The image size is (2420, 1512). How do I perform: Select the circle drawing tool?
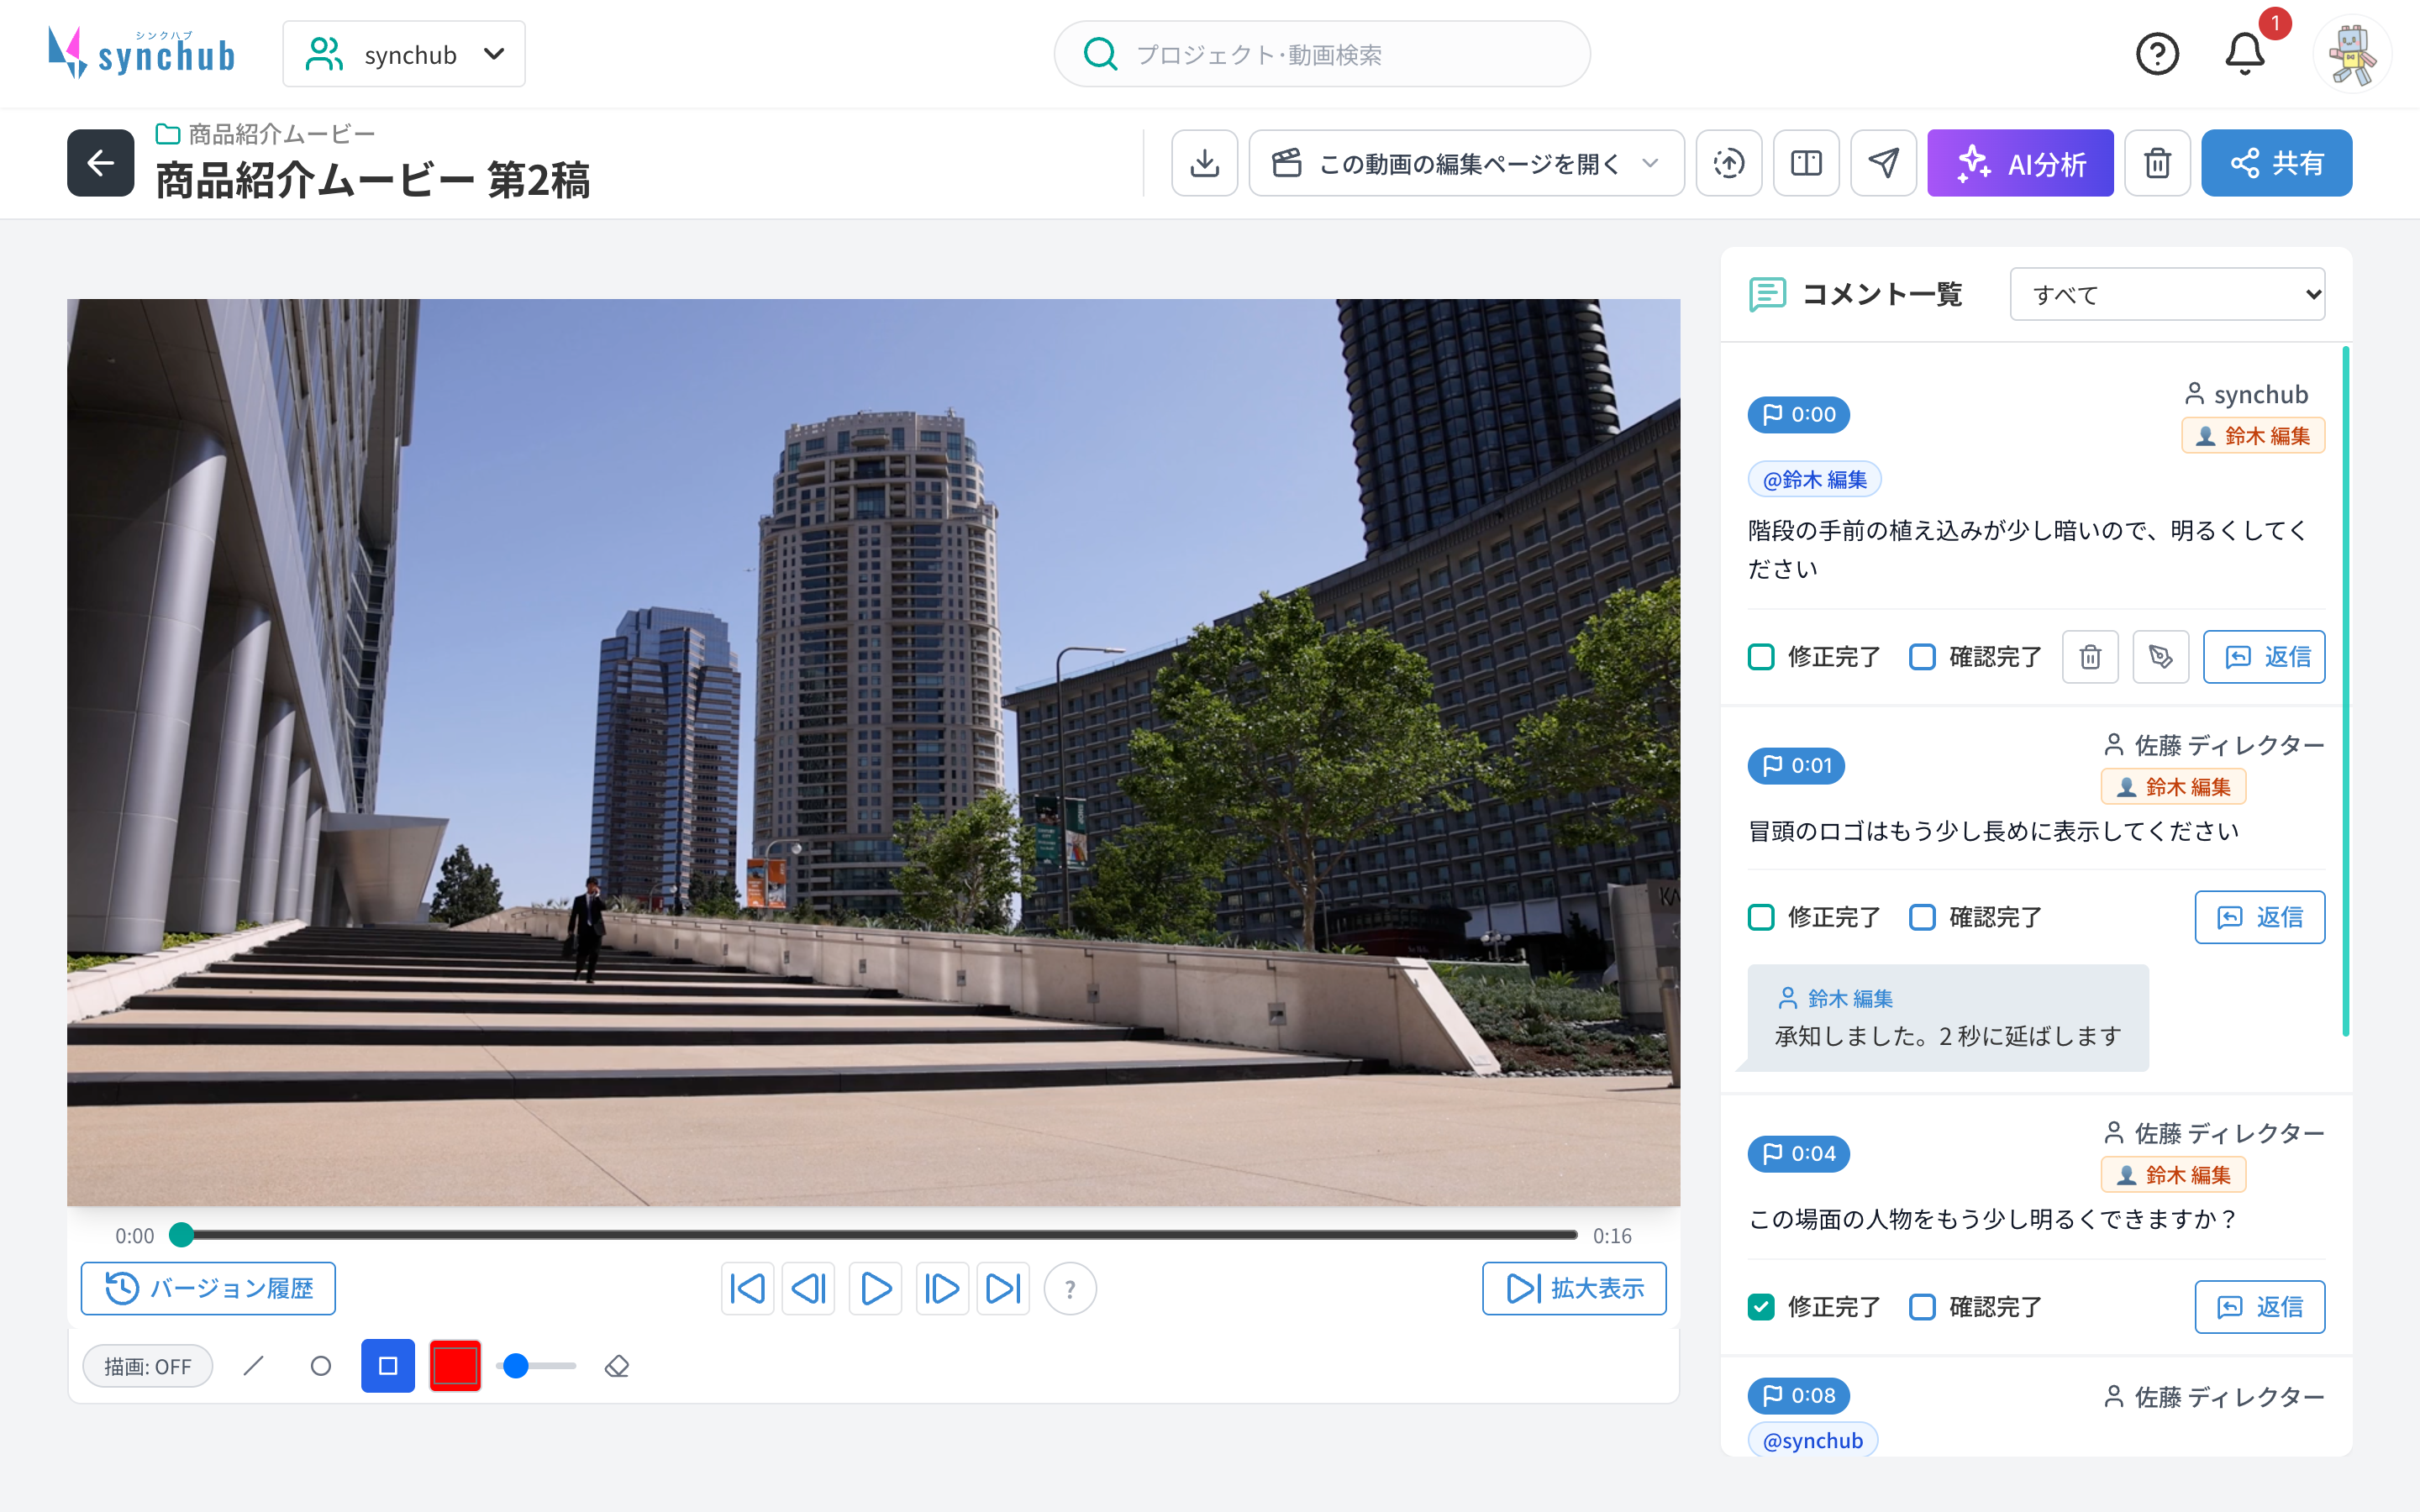(321, 1366)
